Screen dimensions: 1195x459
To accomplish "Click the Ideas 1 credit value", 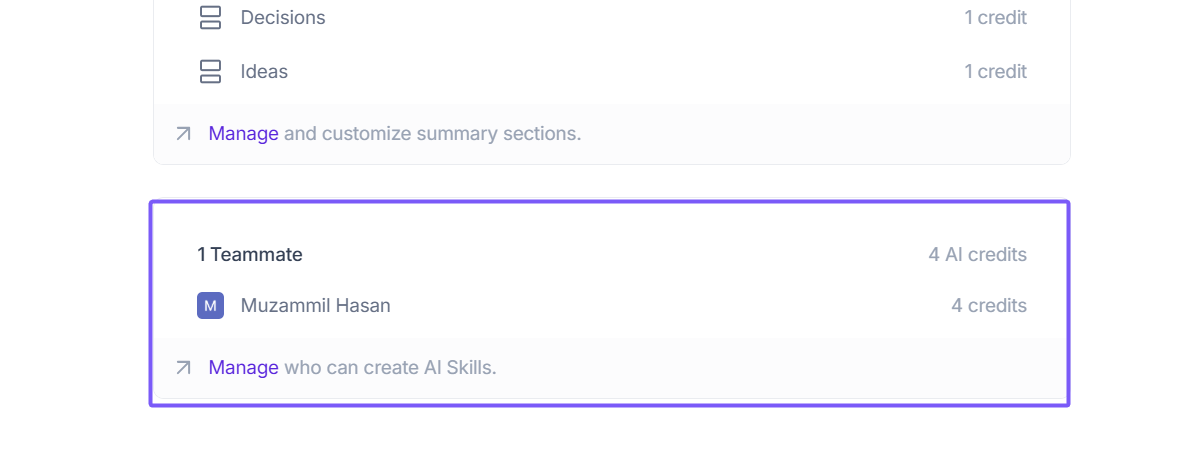I will [995, 72].
